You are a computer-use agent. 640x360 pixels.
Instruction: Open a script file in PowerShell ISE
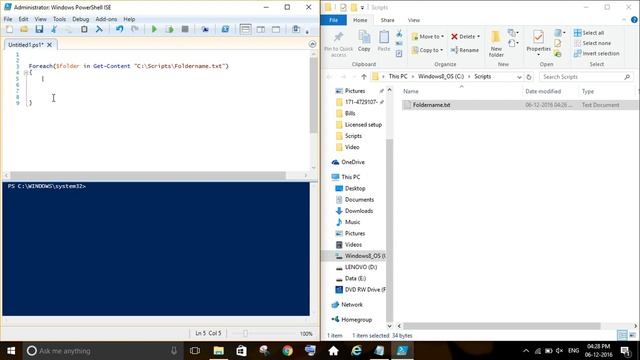click(x=24, y=29)
